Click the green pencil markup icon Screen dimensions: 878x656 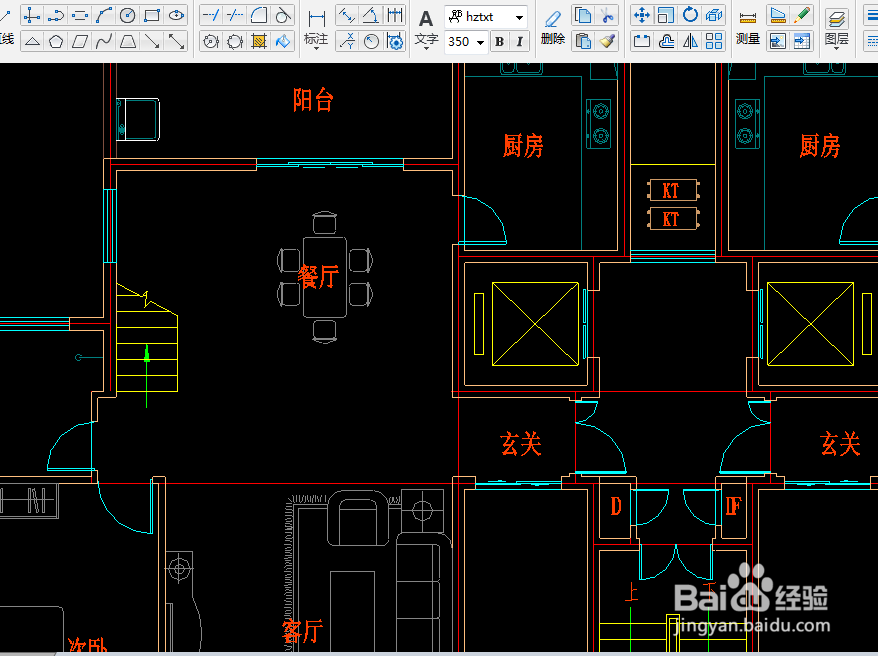coord(802,15)
